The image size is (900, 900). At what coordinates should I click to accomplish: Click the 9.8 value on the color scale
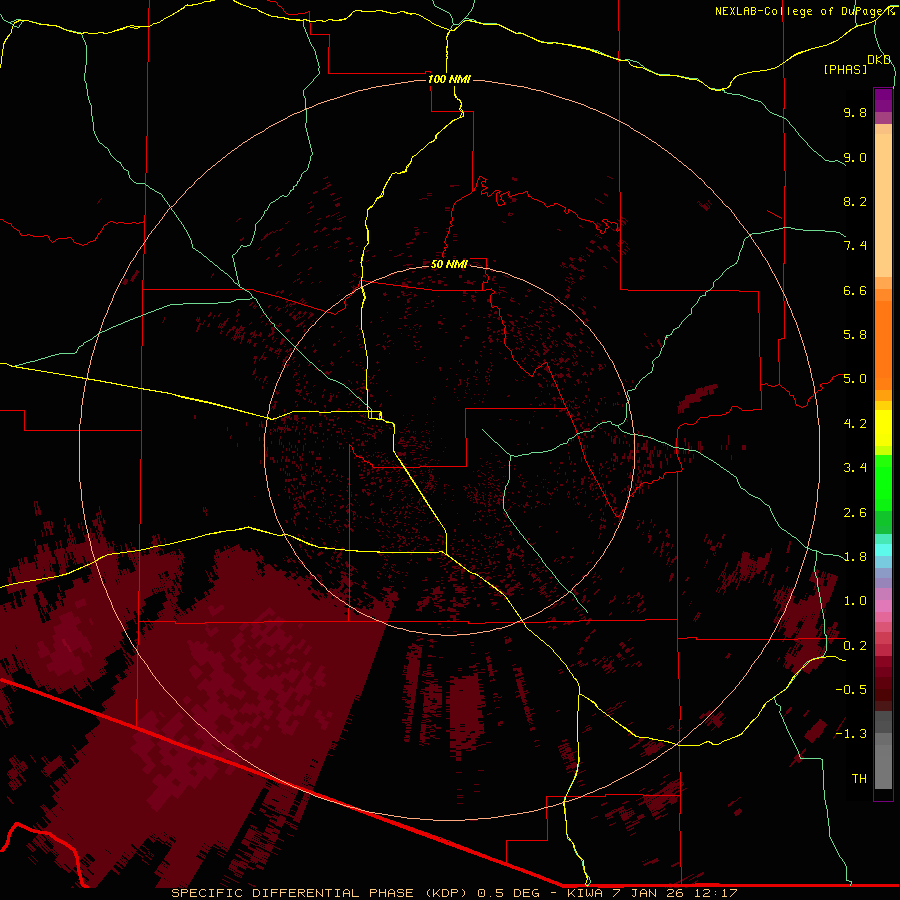click(x=855, y=112)
